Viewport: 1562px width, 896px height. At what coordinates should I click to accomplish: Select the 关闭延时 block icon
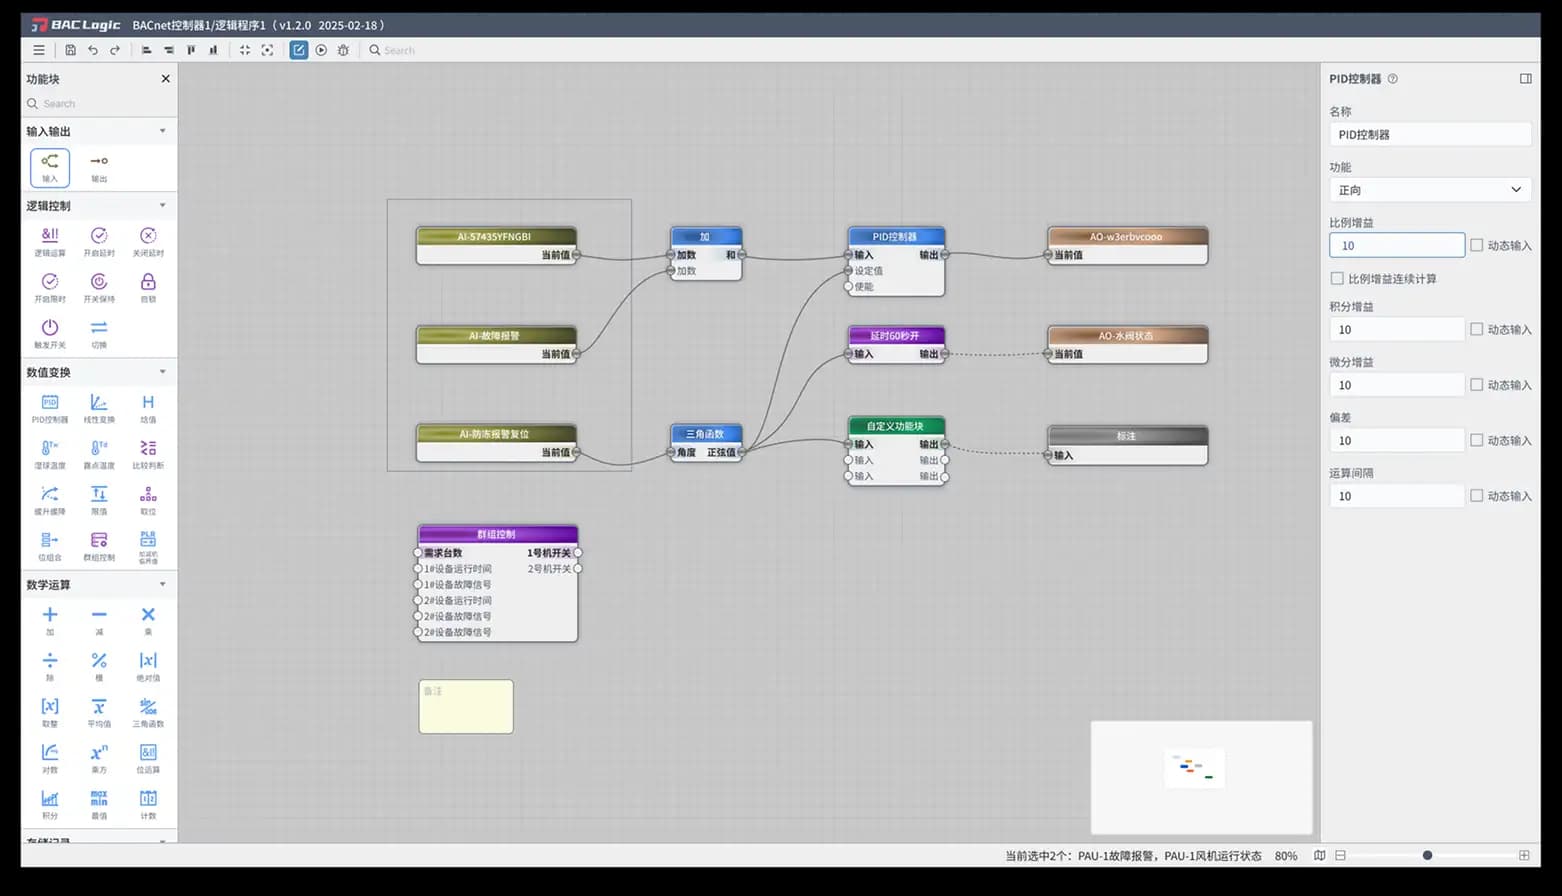tap(148, 241)
